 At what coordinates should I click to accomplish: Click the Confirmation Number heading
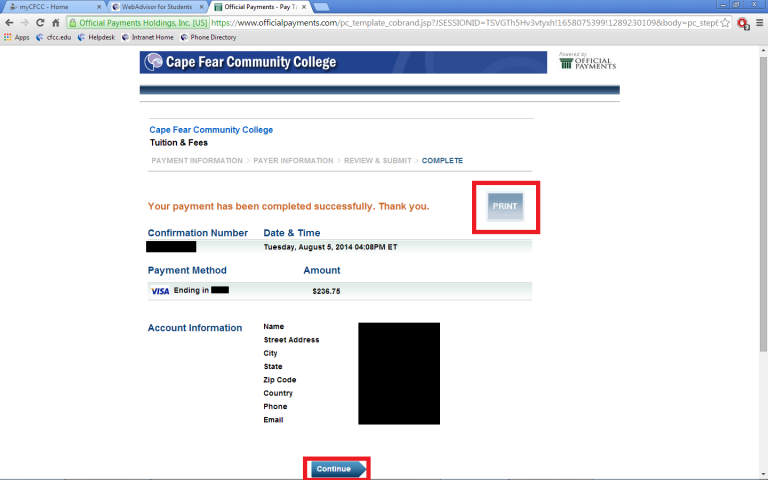(x=198, y=233)
